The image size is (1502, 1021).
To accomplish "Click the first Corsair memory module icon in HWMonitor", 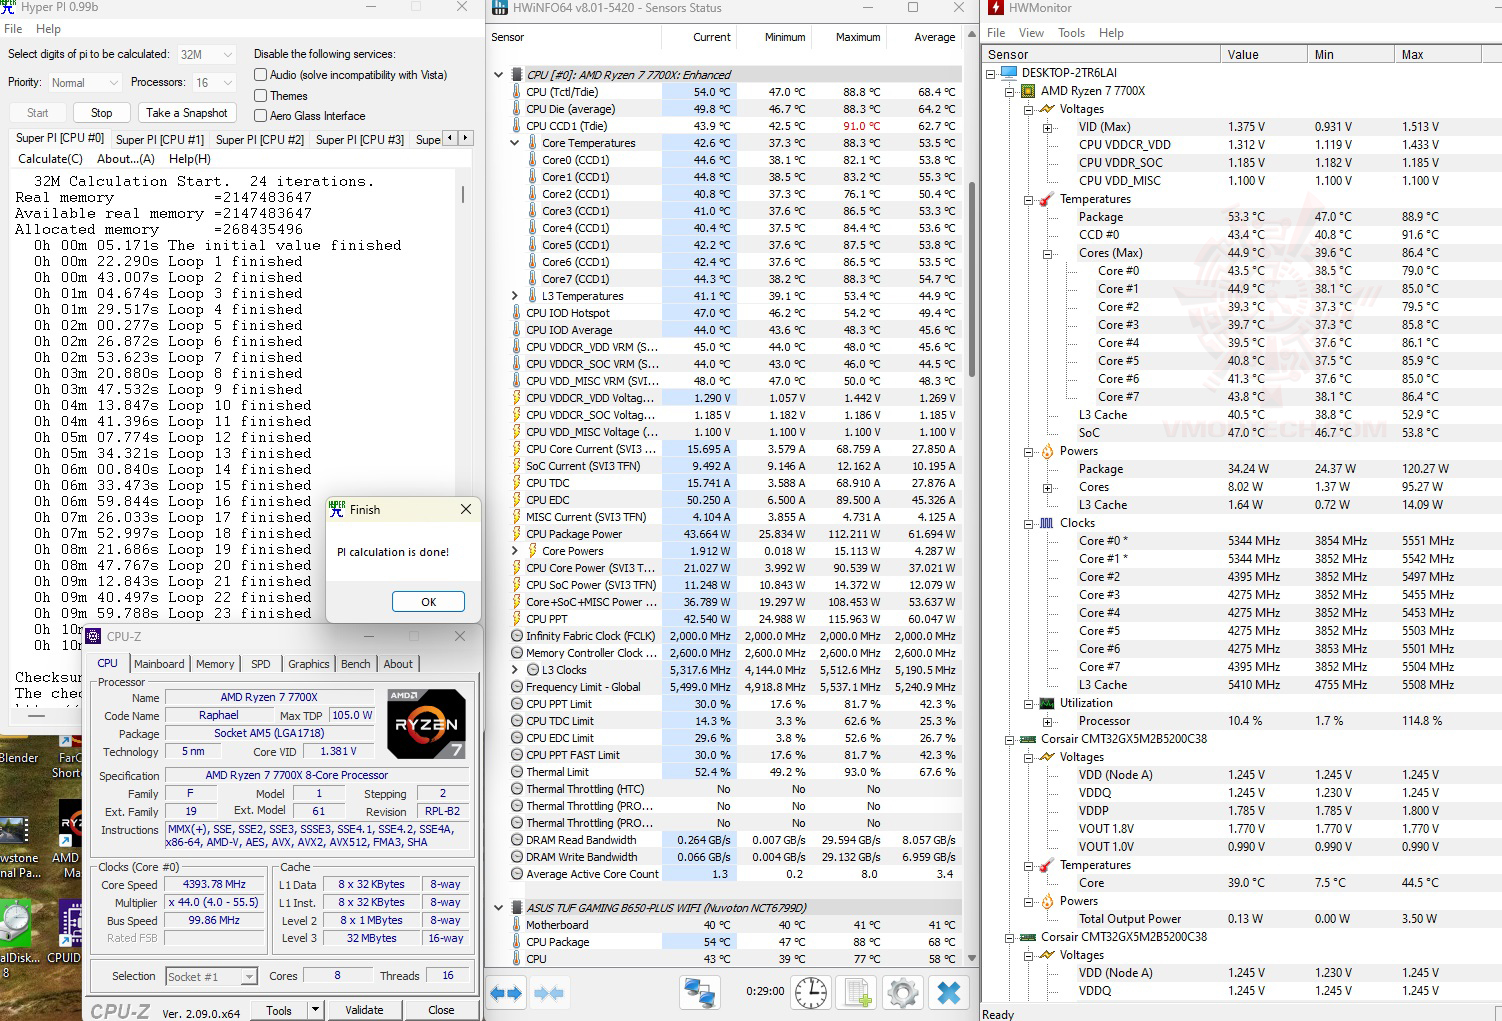I will 1027,739.
